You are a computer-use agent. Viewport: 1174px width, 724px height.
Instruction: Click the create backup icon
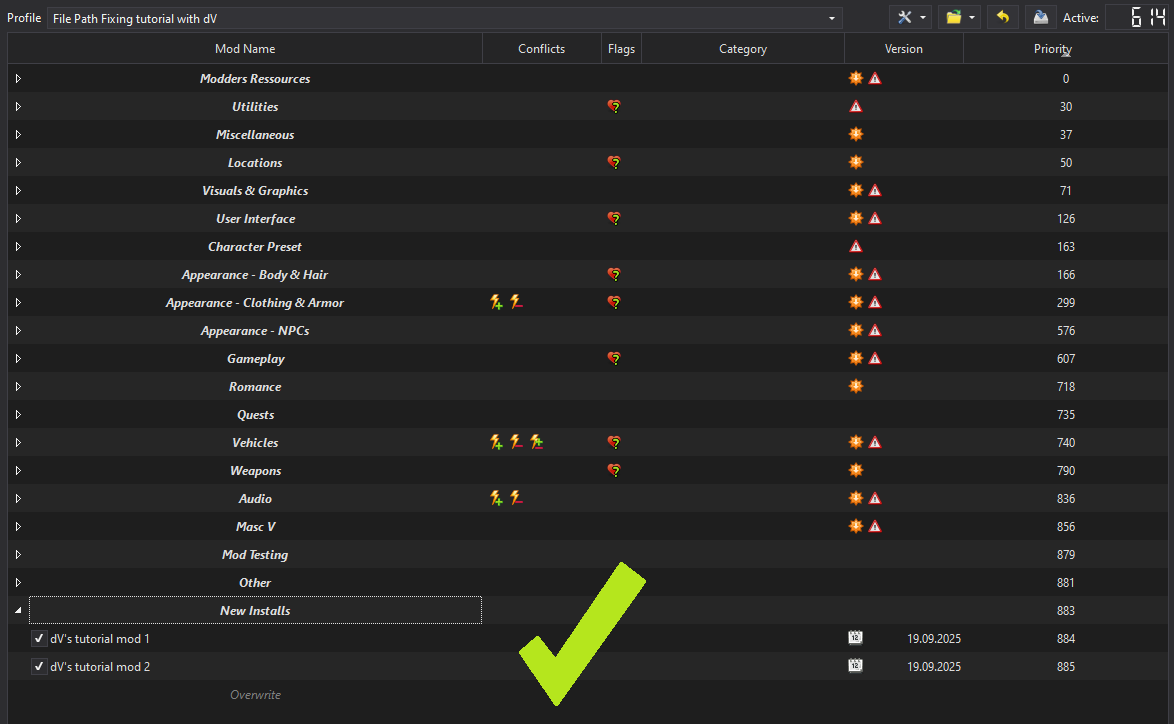(x=1040, y=17)
